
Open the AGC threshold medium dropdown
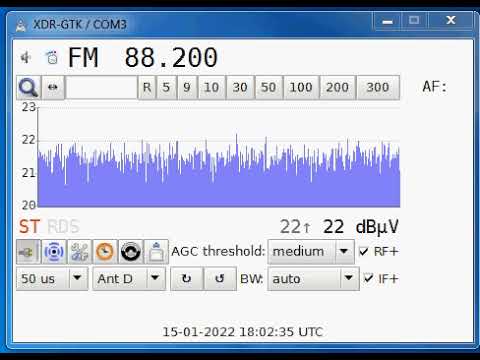coord(311,251)
